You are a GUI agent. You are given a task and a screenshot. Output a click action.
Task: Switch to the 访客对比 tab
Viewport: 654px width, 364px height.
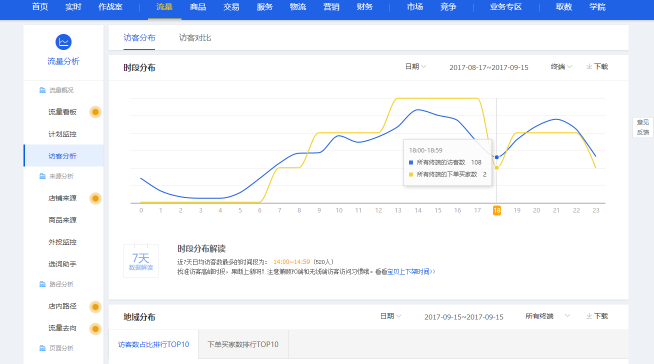195,38
